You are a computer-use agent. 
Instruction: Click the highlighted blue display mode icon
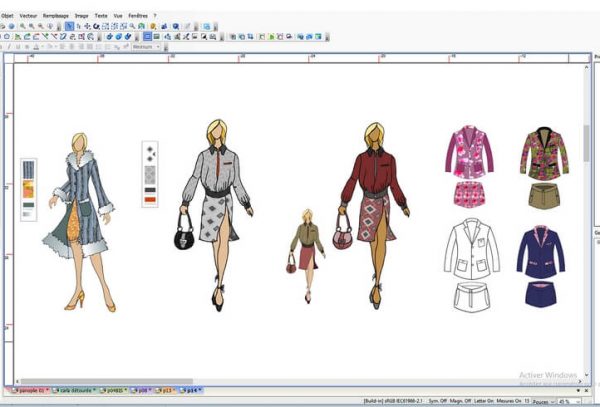147,36
